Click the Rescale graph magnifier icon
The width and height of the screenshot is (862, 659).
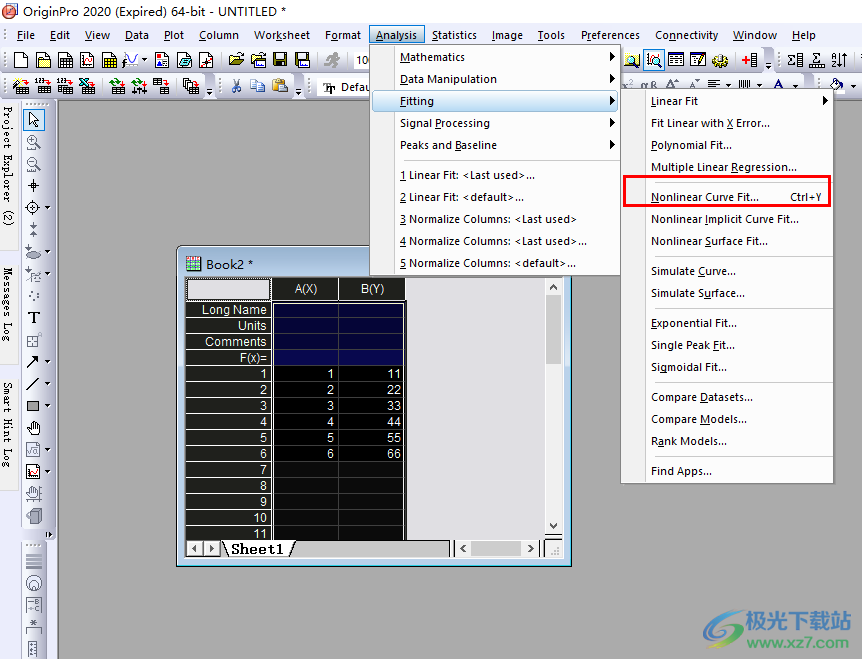coord(654,60)
